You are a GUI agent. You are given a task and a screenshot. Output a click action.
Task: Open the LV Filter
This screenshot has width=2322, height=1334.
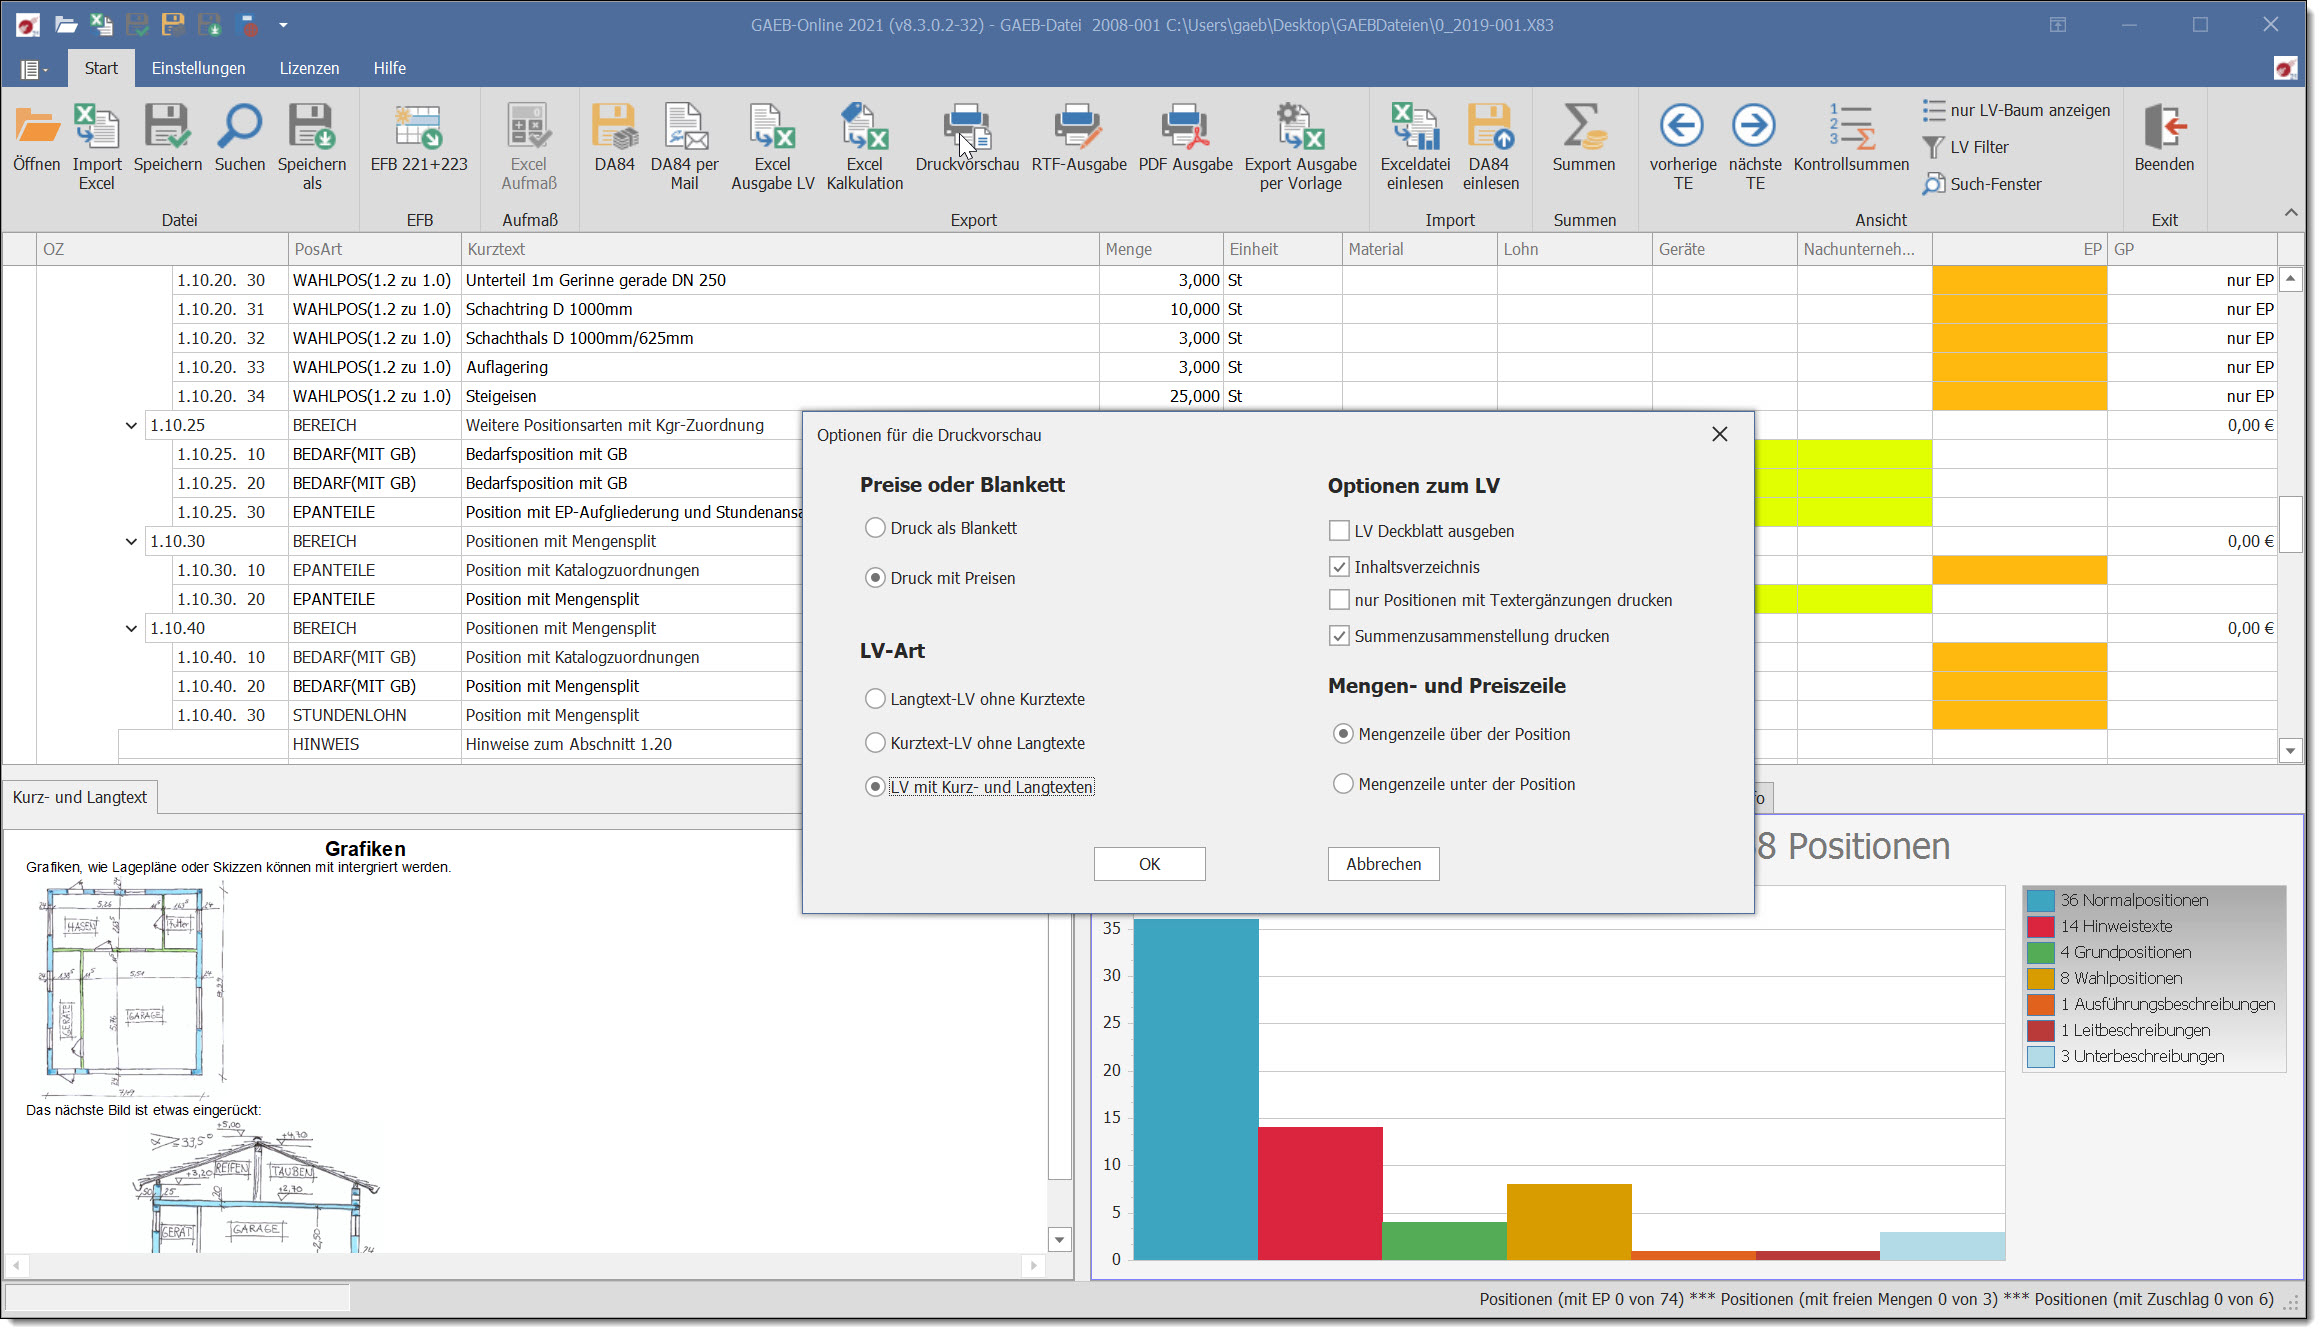pyautogui.click(x=1966, y=147)
